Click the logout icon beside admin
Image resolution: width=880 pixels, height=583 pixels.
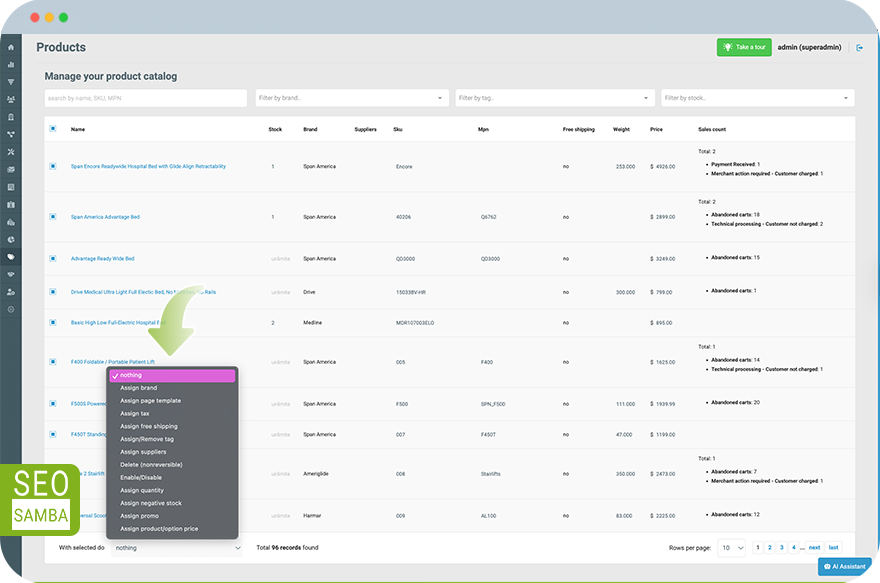(x=859, y=48)
